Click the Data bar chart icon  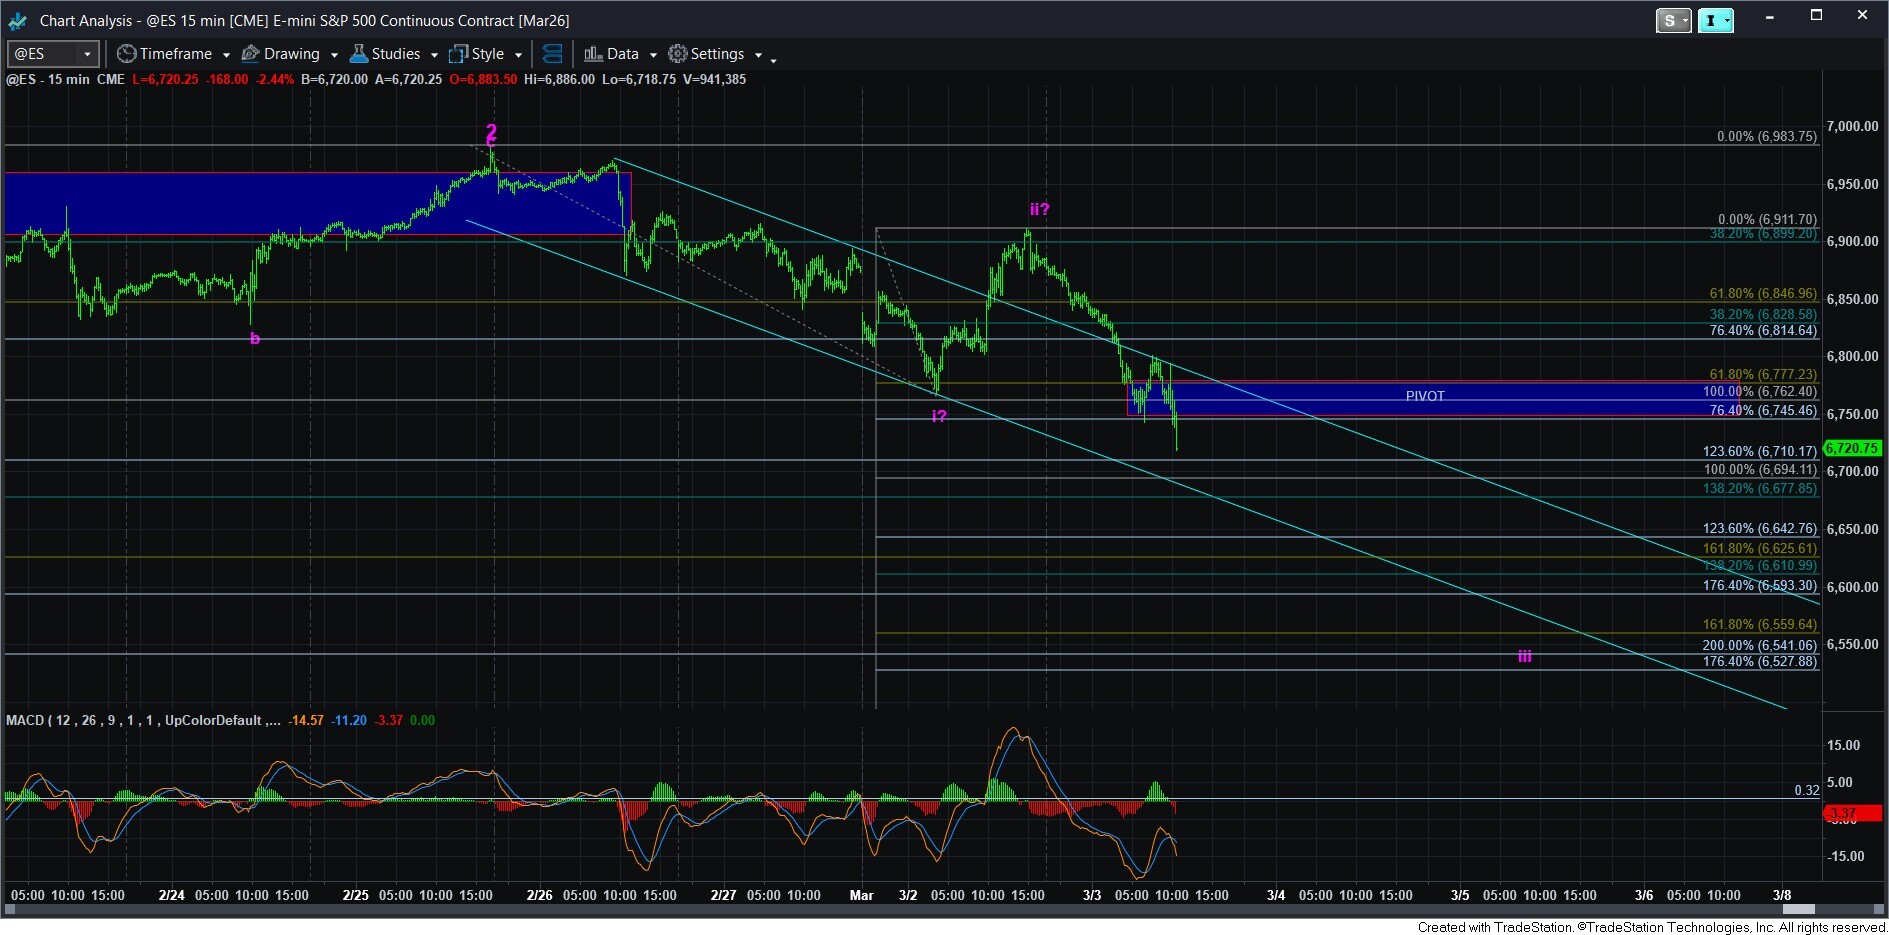[593, 54]
